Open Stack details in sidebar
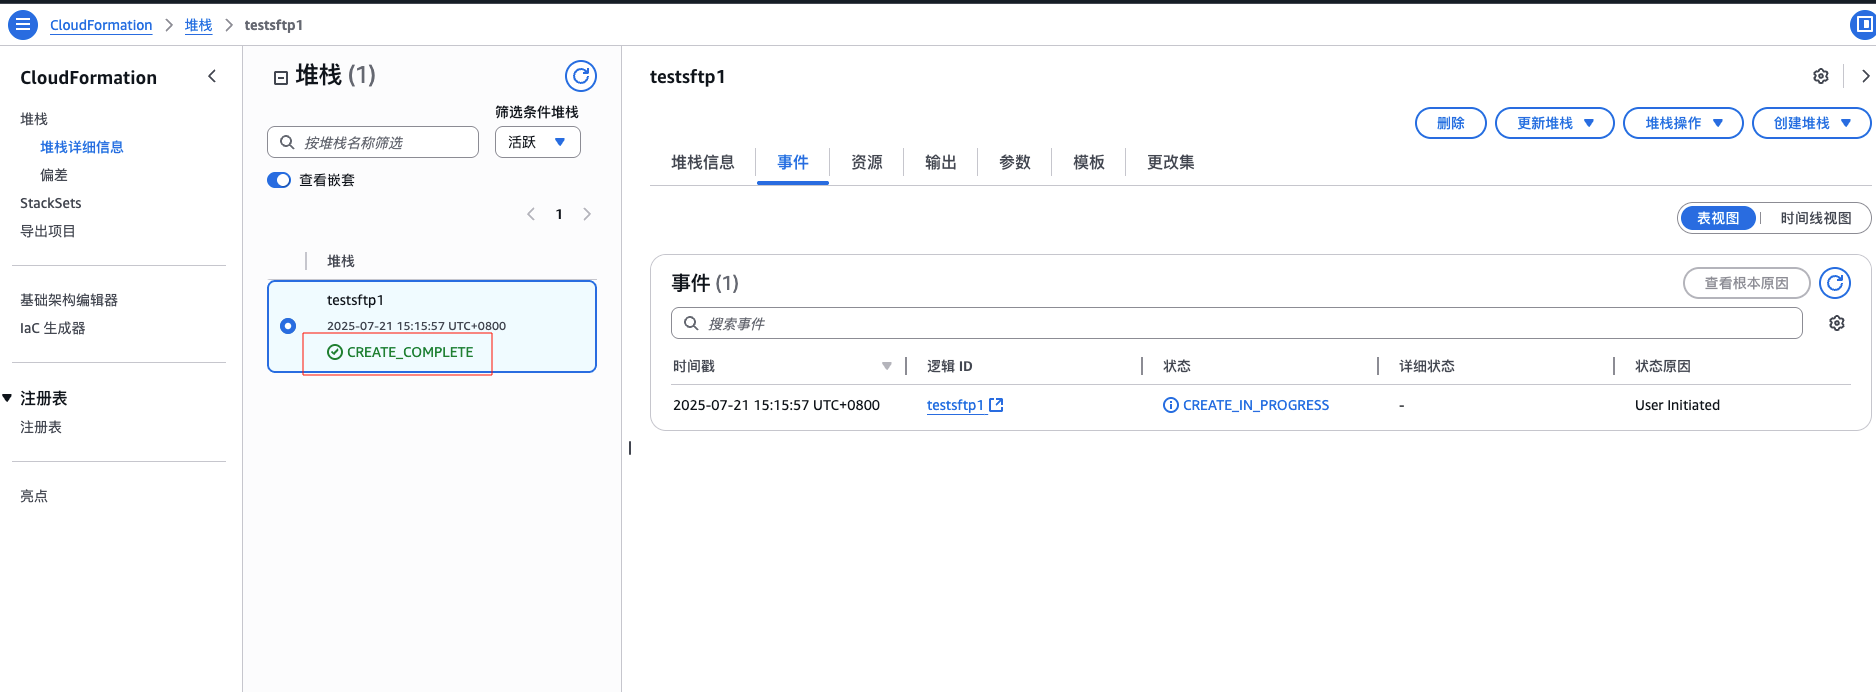 click(82, 147)
